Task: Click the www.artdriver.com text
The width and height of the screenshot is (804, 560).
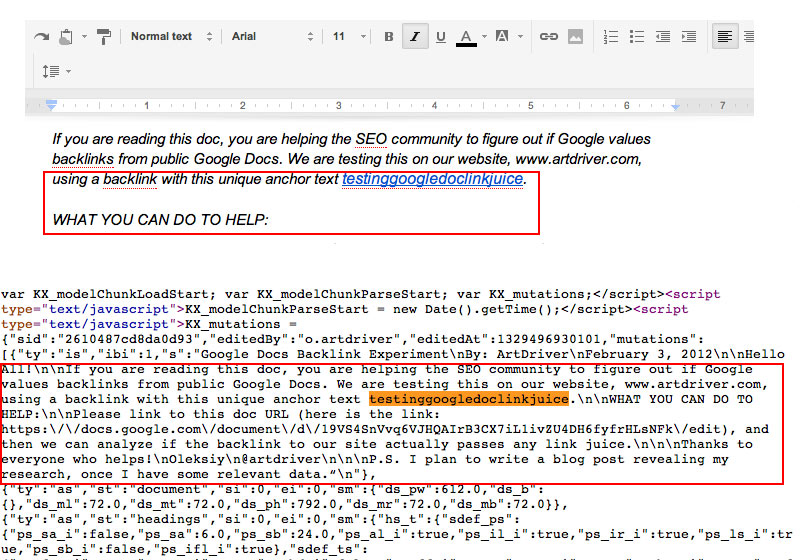Action: [577, 159]
